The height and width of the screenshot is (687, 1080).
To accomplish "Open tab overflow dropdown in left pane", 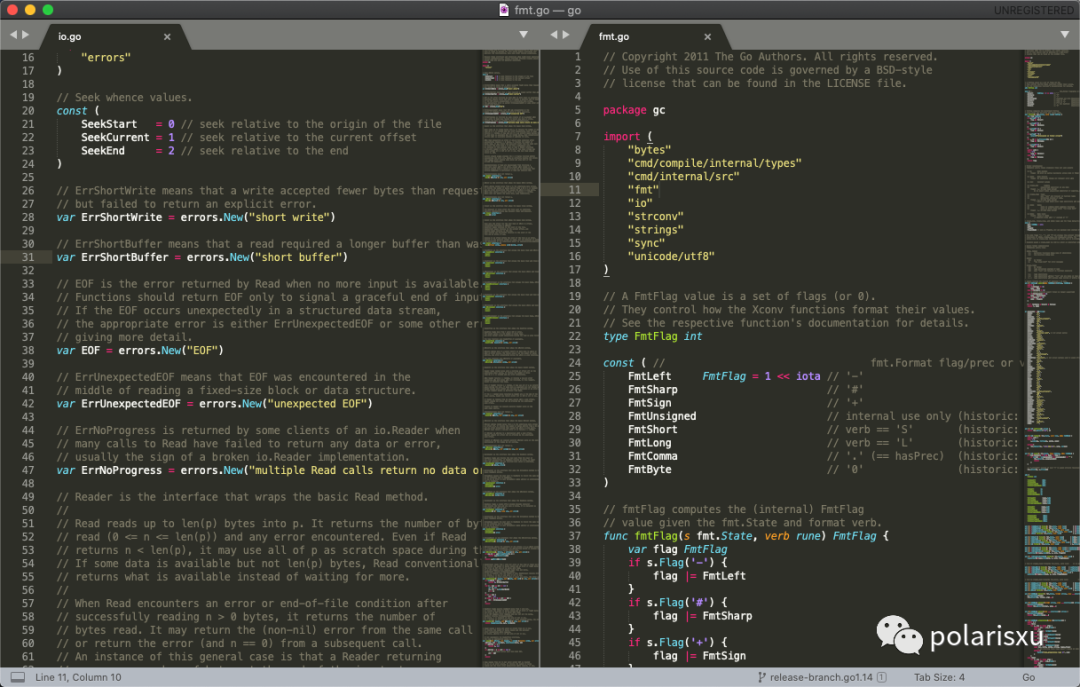I will pos(523,33).
